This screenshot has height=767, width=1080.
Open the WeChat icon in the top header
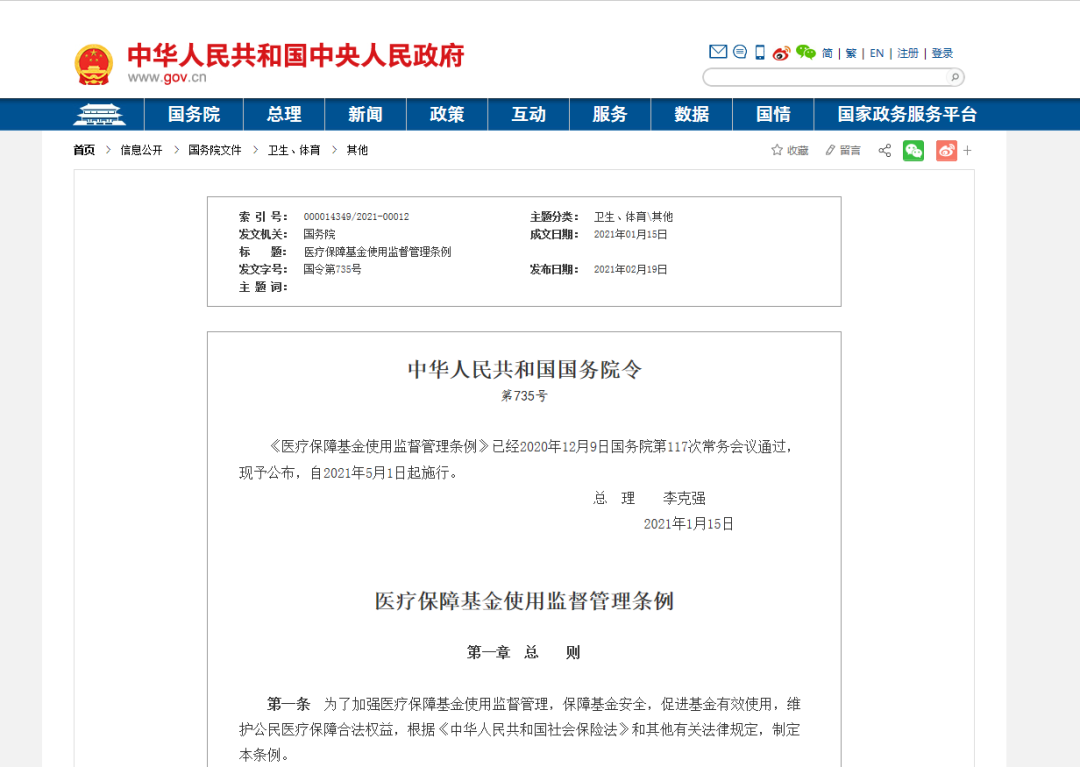click(x=804, y=52)
